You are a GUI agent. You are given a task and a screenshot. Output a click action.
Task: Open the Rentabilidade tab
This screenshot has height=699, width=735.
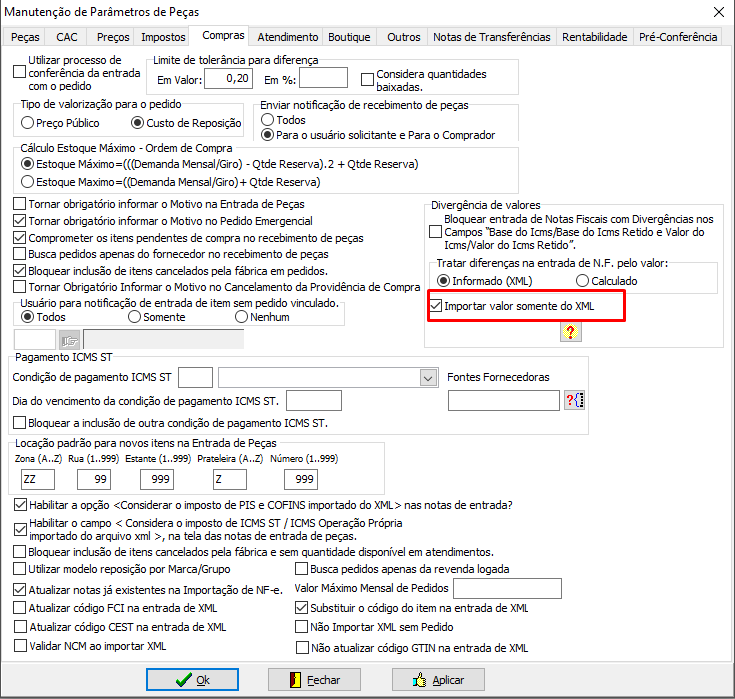point(594,37)
